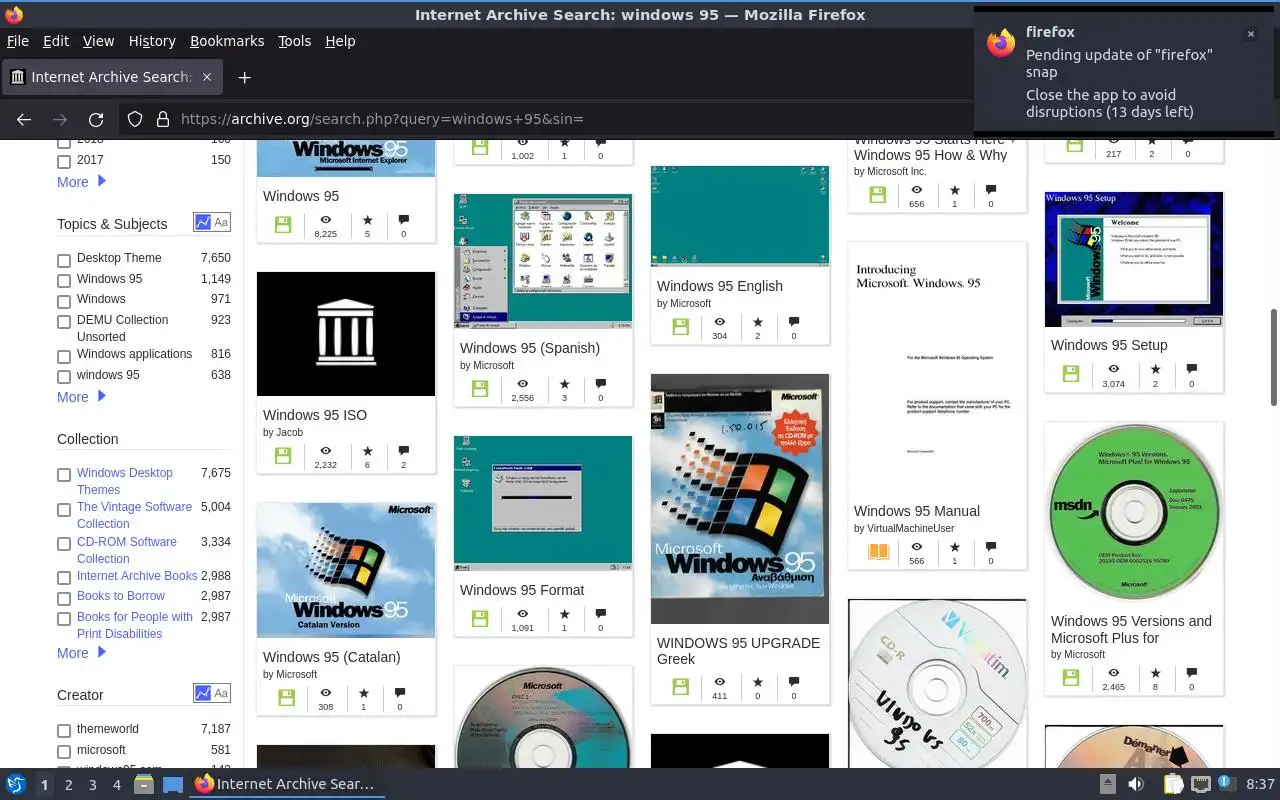Click the floppy icon under Windows 95 English
This screenshot has width=1280, height=800.
tap(681, 327)
